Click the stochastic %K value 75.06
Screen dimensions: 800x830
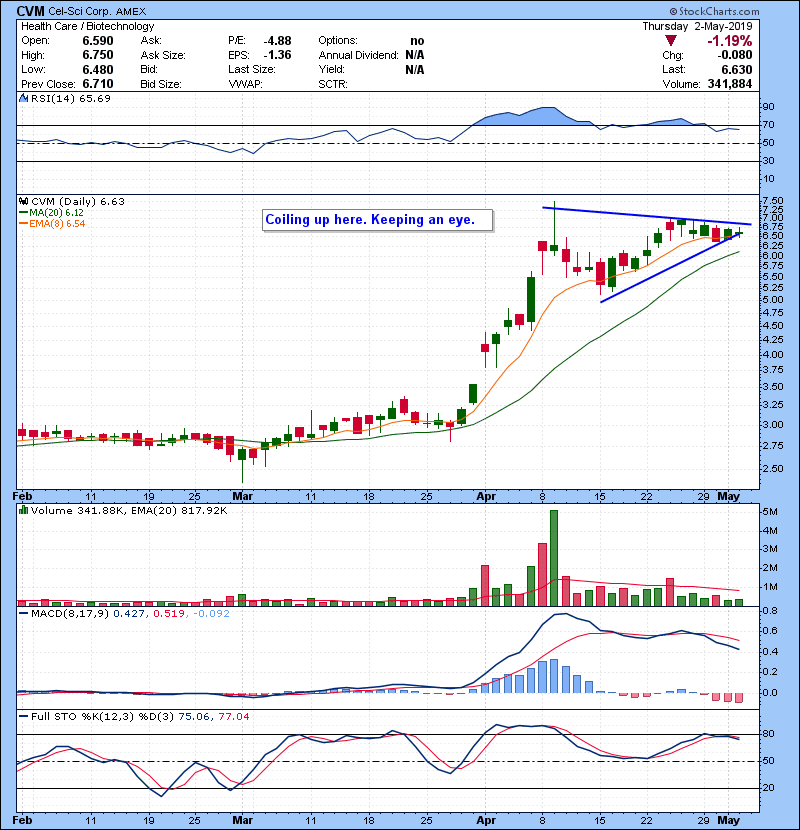193,716
